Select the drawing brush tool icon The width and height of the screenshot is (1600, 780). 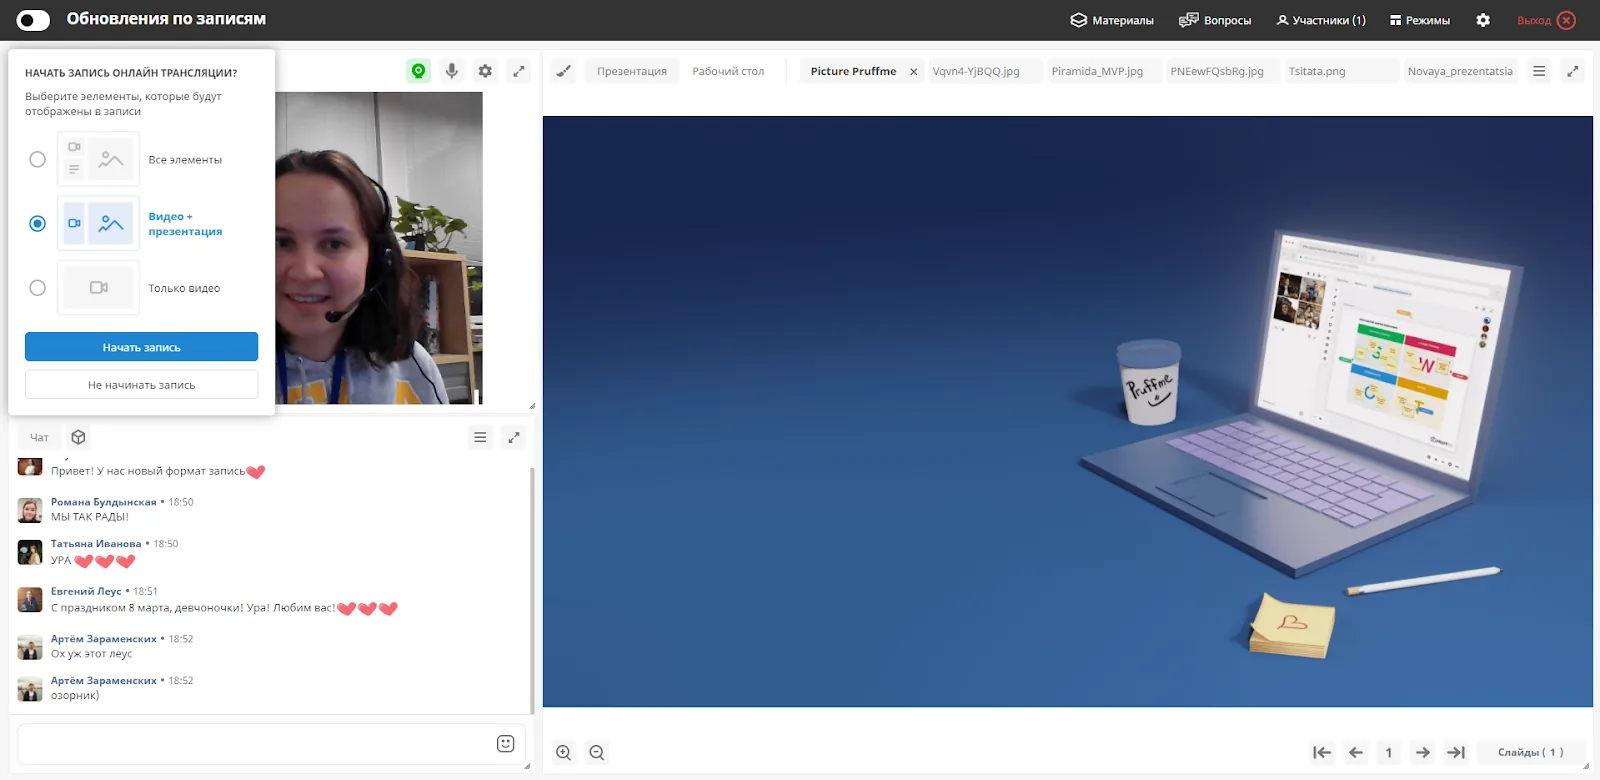[564, 71]
